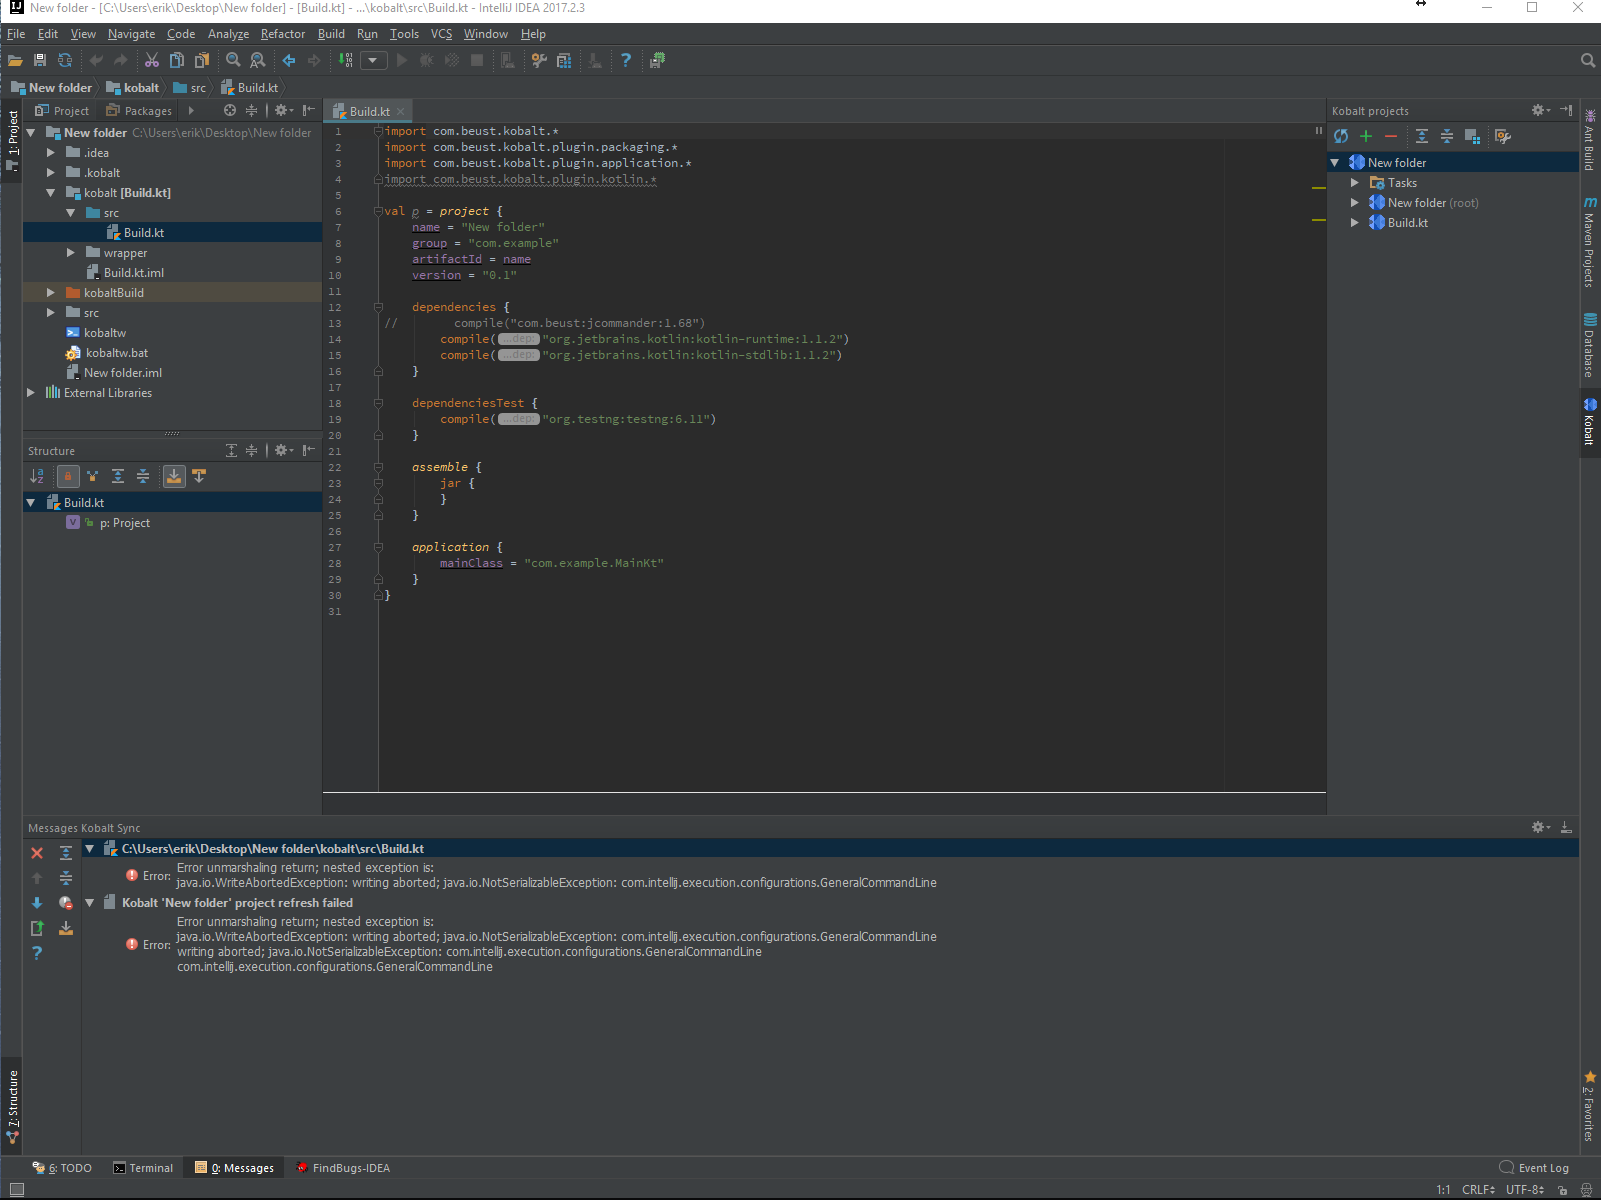Click the Find magnifier in toolbar
The image size is (1601, 1200).
click(233, 61)
